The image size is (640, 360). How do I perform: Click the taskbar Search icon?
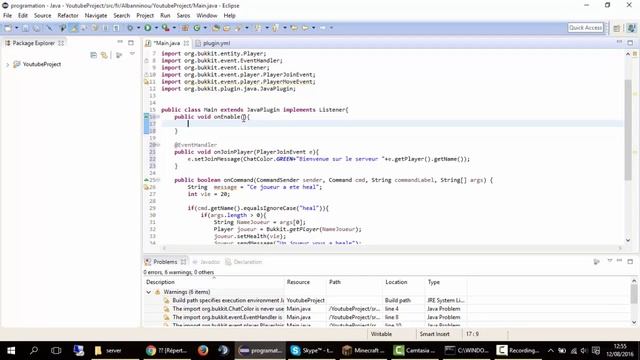[x=34, y=350]
